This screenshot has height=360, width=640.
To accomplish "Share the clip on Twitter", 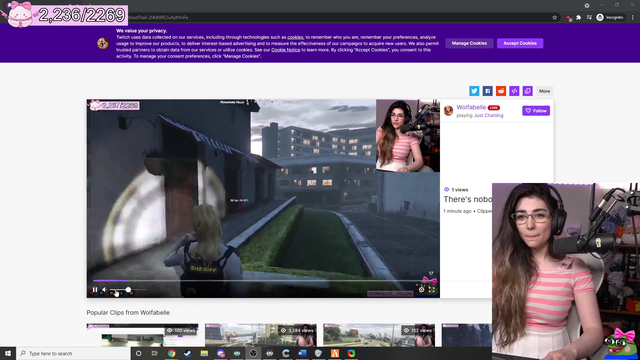I will click(x=474, y=91).
